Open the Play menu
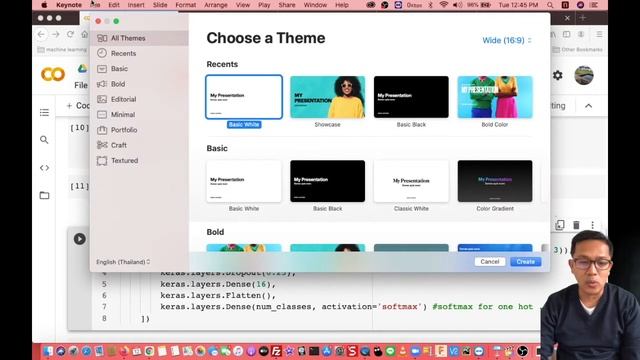The width and height of the screenshot is (640, 360). [264, 5]
